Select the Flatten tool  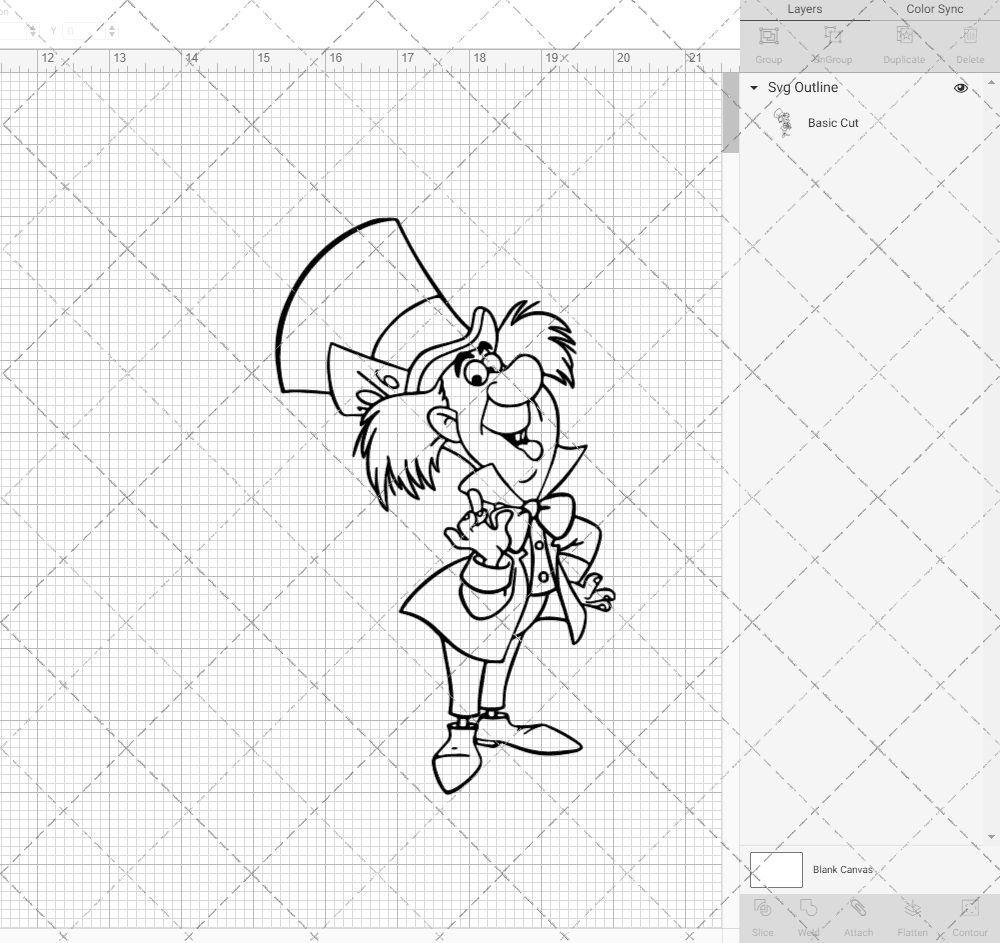coord(912,915)
